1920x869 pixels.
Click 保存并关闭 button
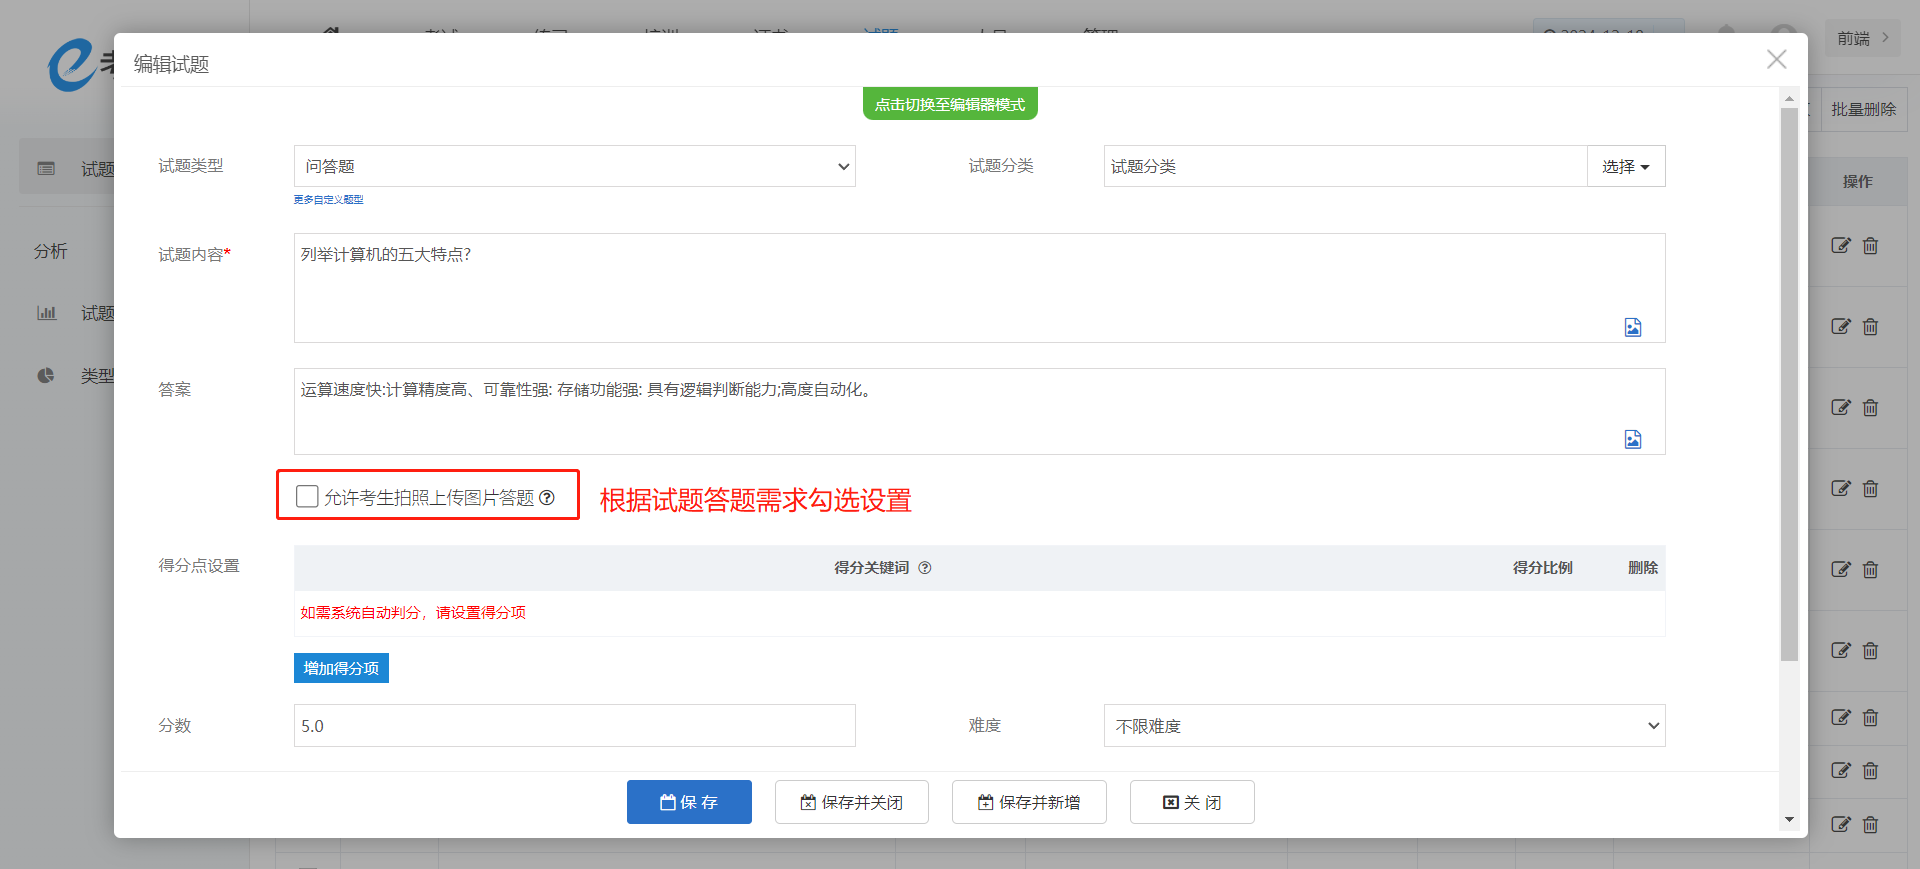[x=851, y=802]
